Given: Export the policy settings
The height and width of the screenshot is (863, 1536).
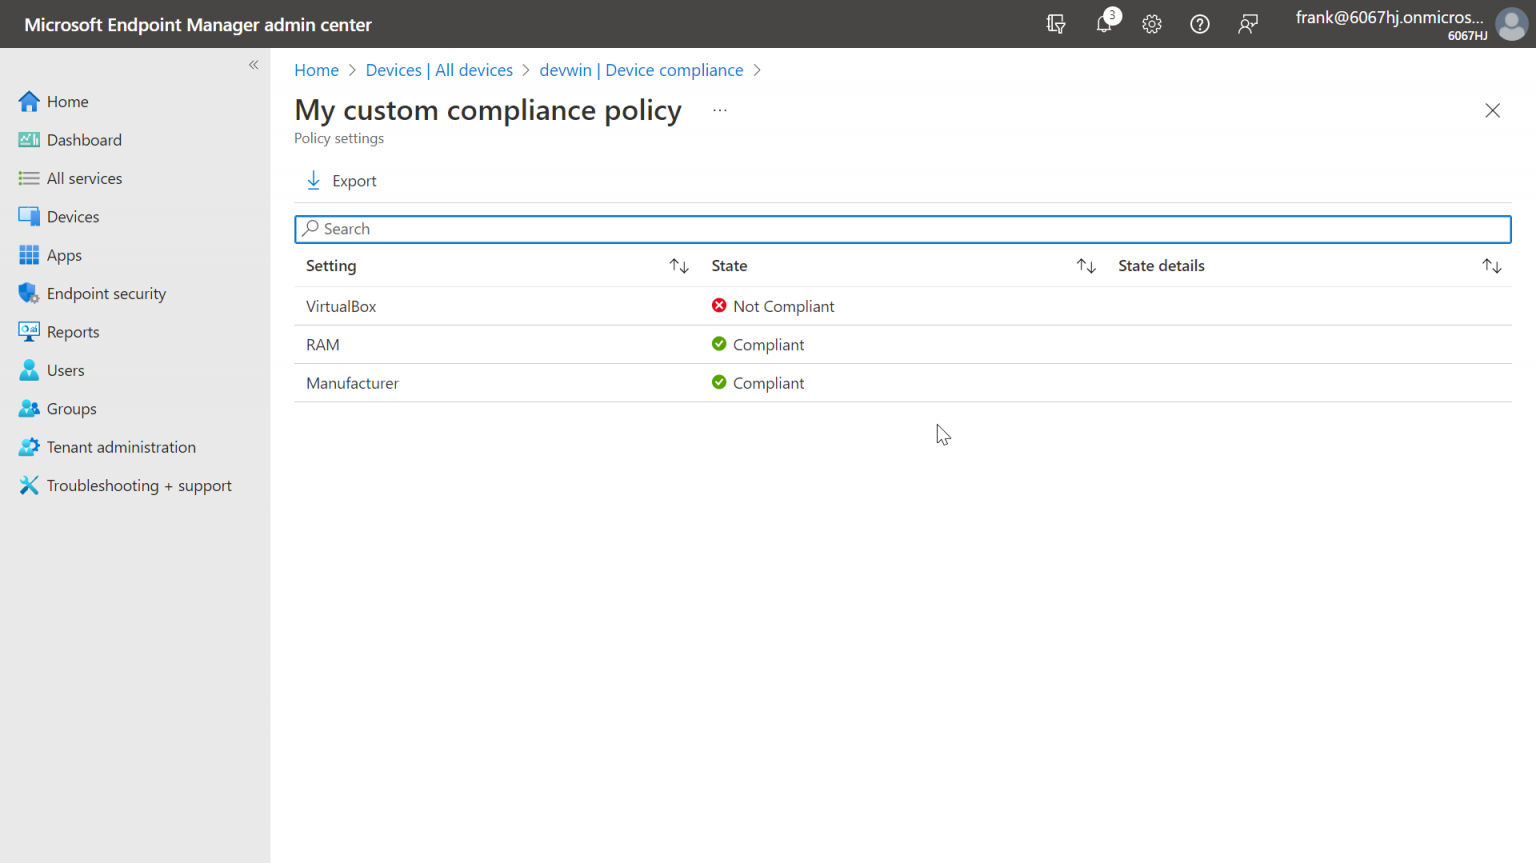Looking at the screenshot, I should pos(340,180).
